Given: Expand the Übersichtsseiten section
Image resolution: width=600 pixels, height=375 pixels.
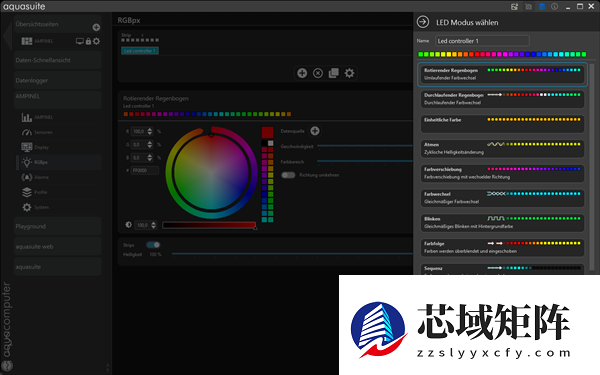Looking at the screenshot, I should [x=57, y=24].
